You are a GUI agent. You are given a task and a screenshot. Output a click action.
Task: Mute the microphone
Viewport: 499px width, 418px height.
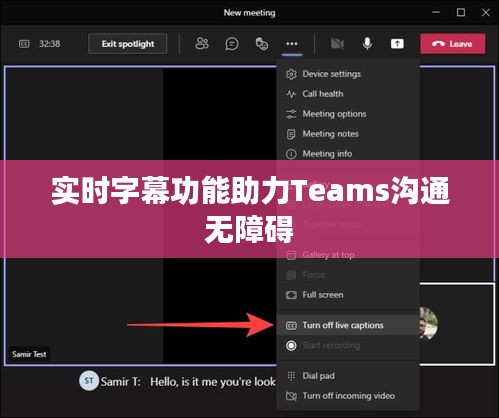click(367, 44)
